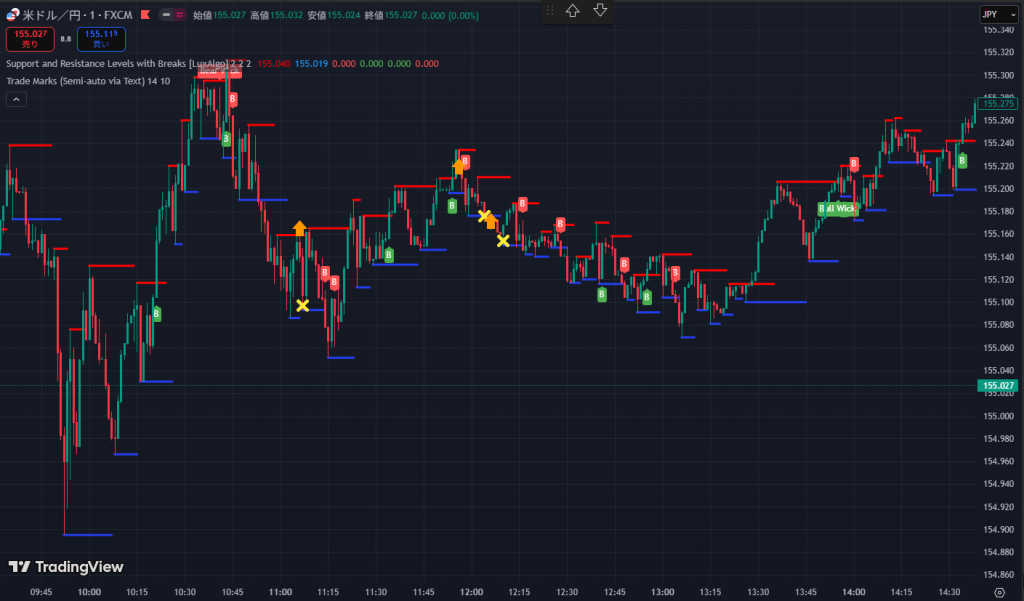This screenshot has height=601, width=1024.
Task: Click the 155.027 current price label
Action: coord(998,385)
